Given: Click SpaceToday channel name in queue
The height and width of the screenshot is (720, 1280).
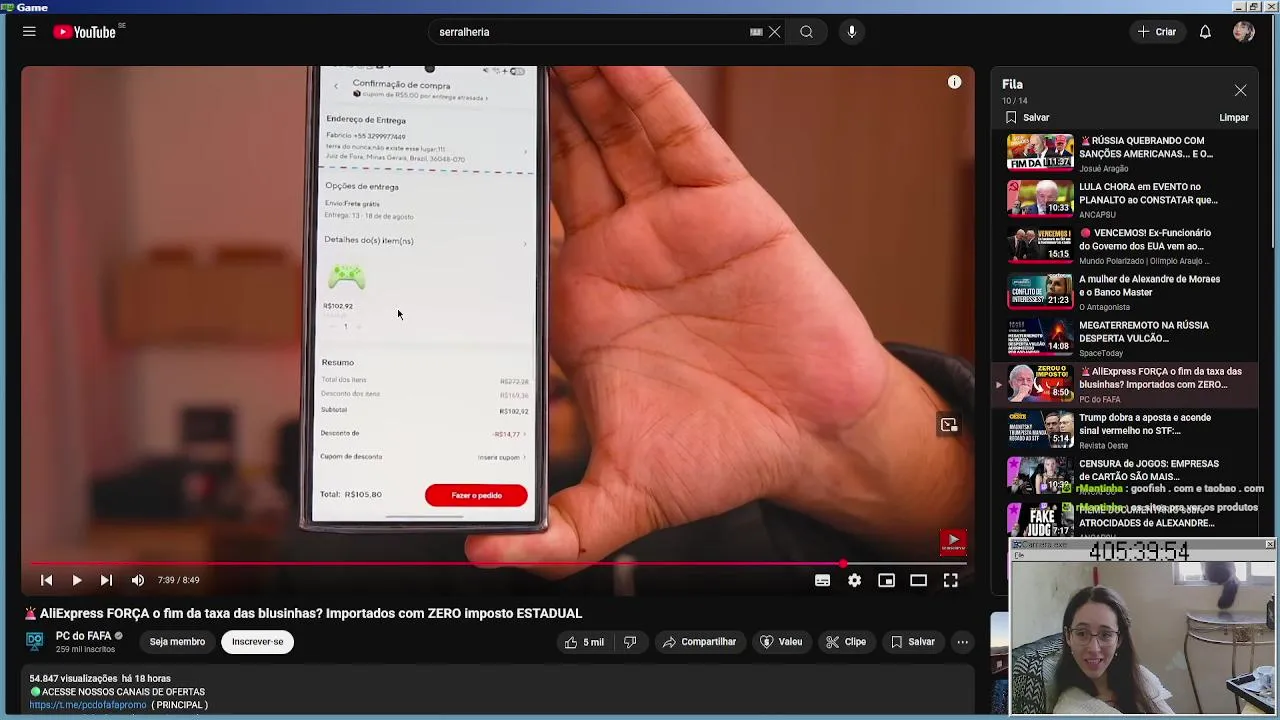Looking at the screenshot, I should [x=1101, y=353].
